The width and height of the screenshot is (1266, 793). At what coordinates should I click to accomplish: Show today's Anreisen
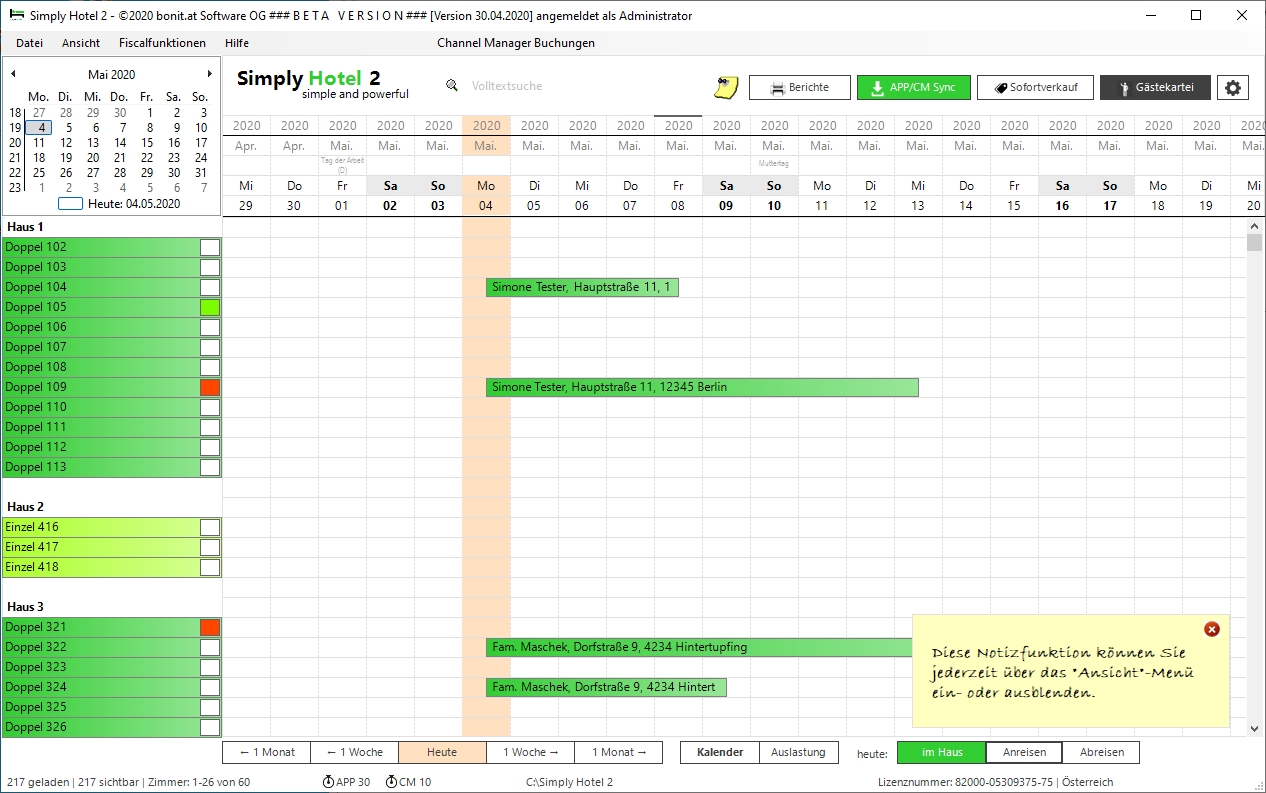point(1025,752)
